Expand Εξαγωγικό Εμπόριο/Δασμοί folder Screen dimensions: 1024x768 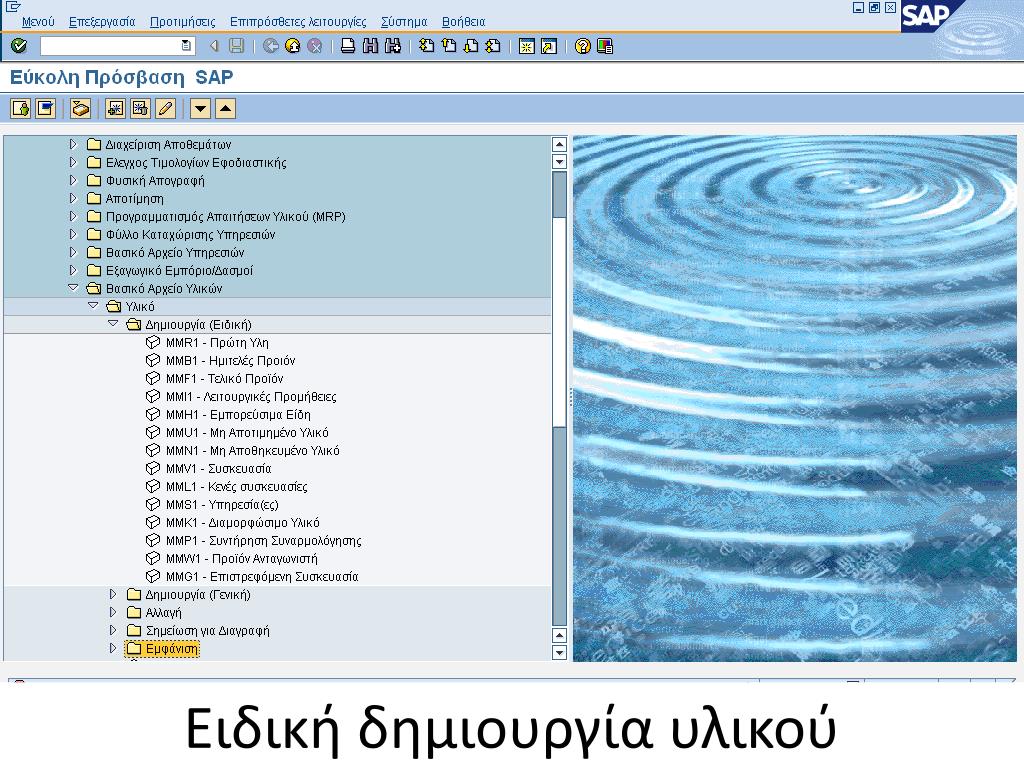pyautogui.click(x=73, y=270)
